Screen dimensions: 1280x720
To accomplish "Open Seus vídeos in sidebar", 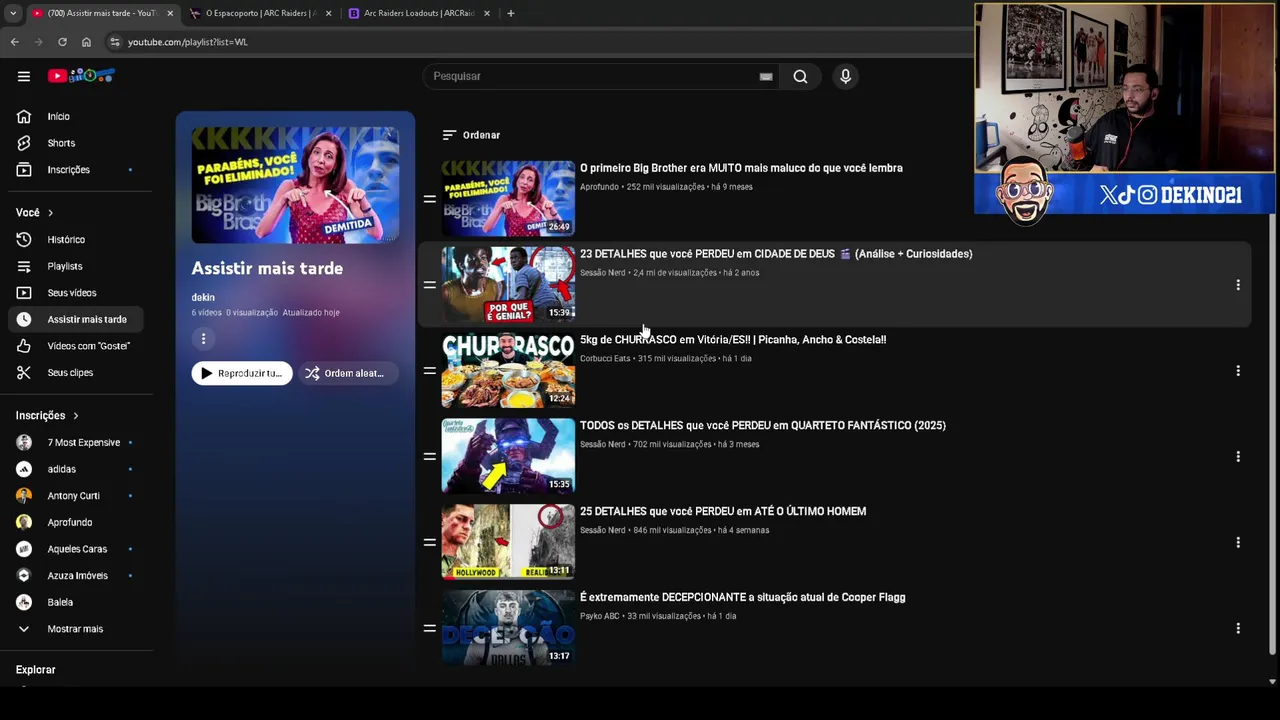I will point(78,293).
